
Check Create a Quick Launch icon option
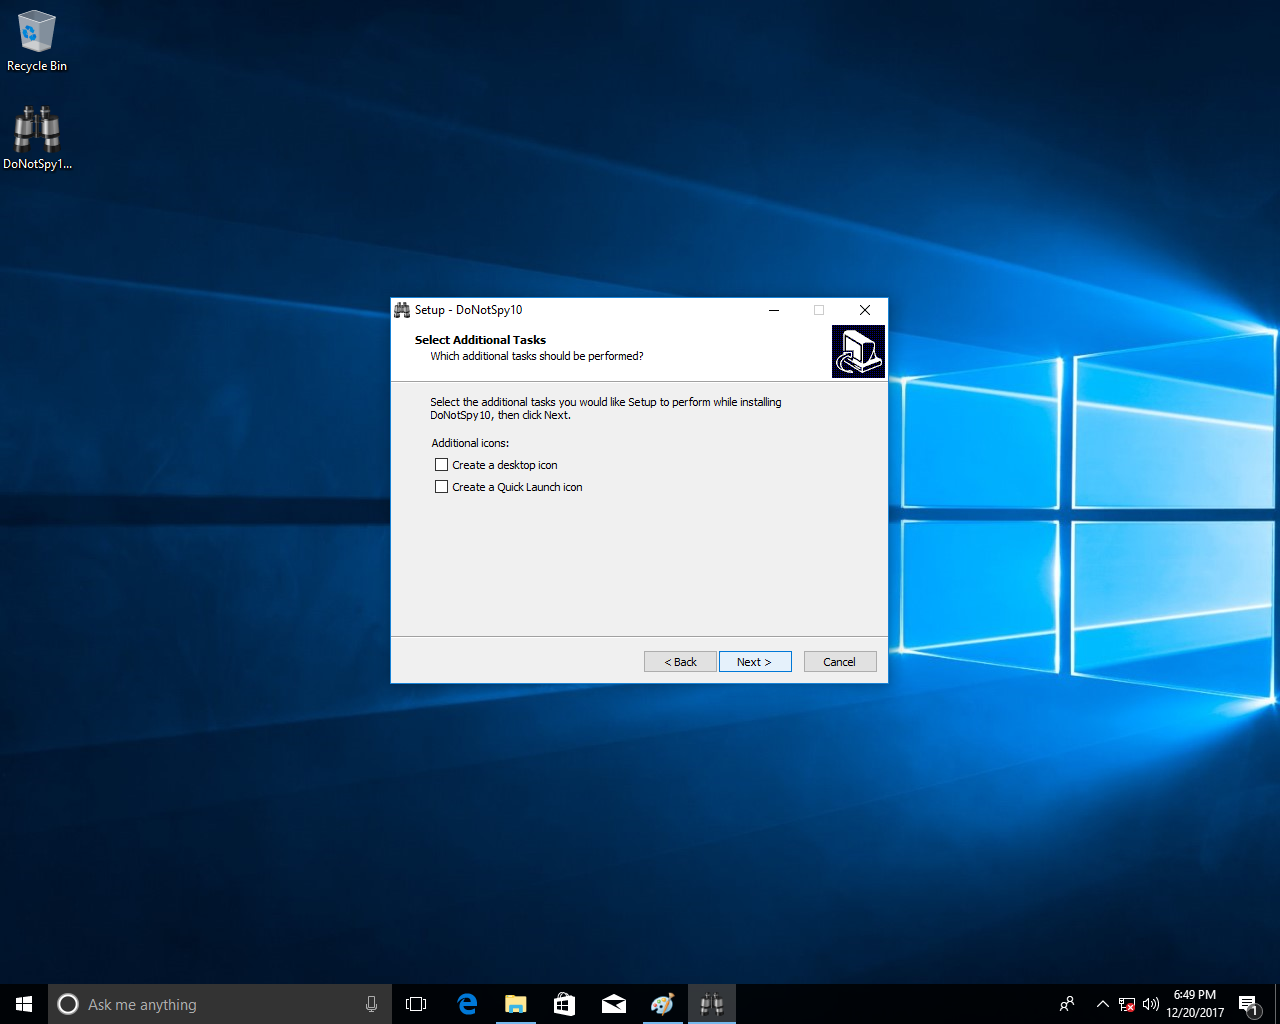point(441,487)
